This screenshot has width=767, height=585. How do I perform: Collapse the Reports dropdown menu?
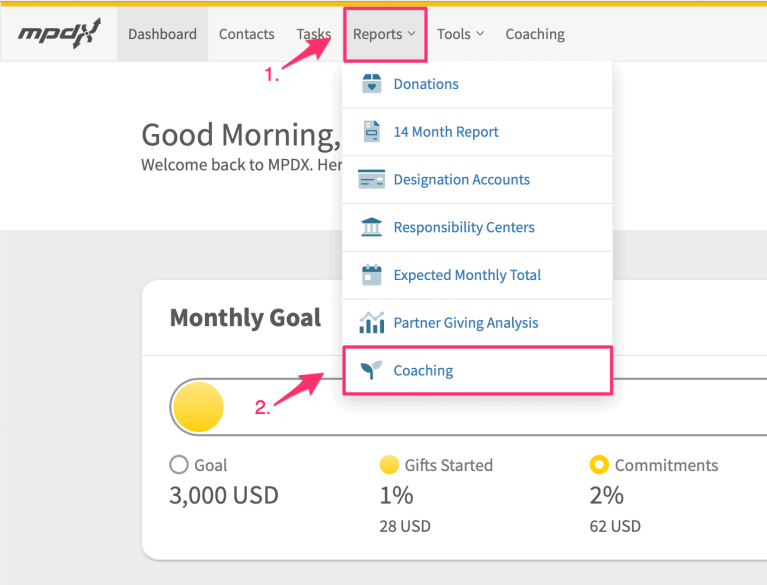(385, 34)
